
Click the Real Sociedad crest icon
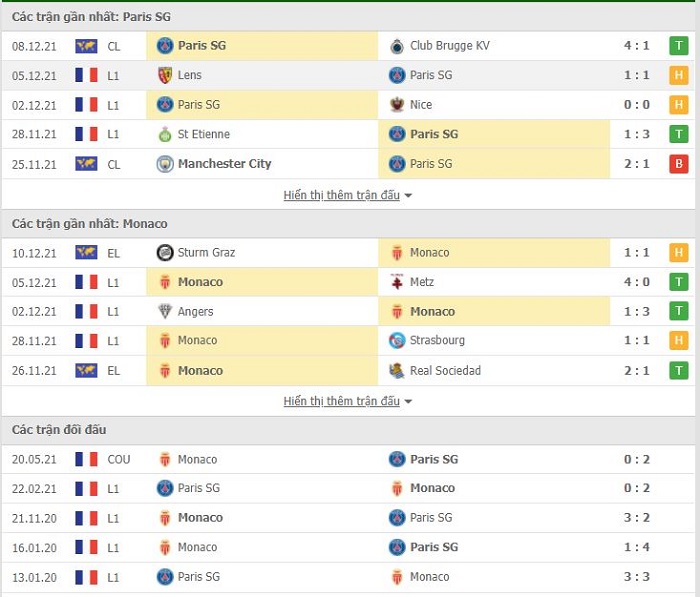[x=396, y=371]
